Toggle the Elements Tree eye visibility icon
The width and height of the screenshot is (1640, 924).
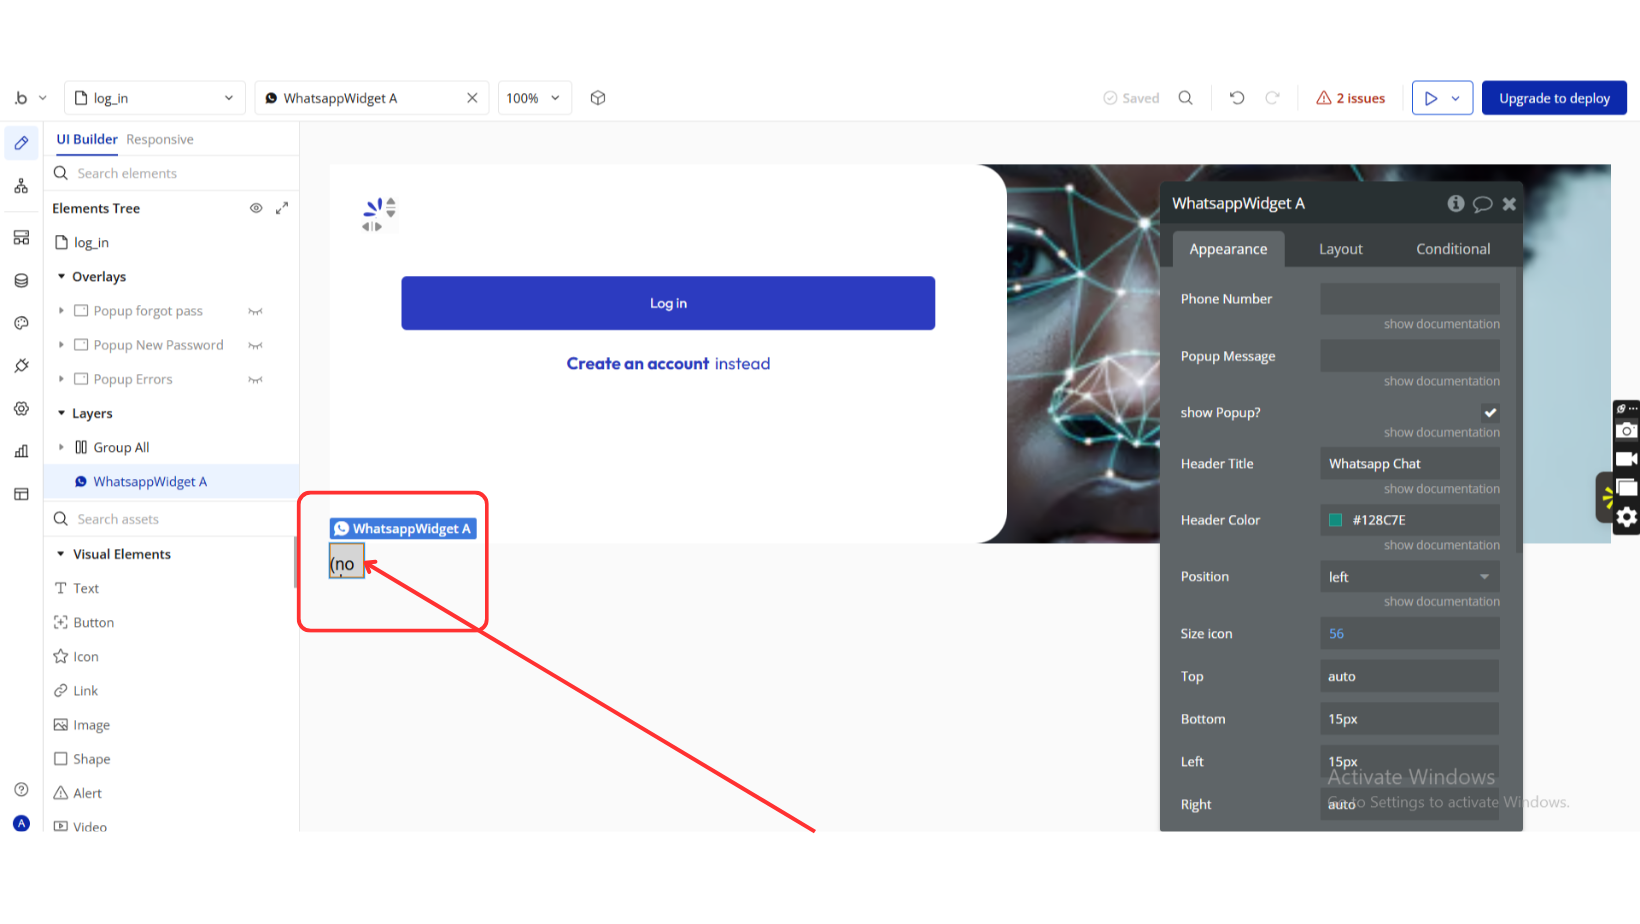coord(256,208)
